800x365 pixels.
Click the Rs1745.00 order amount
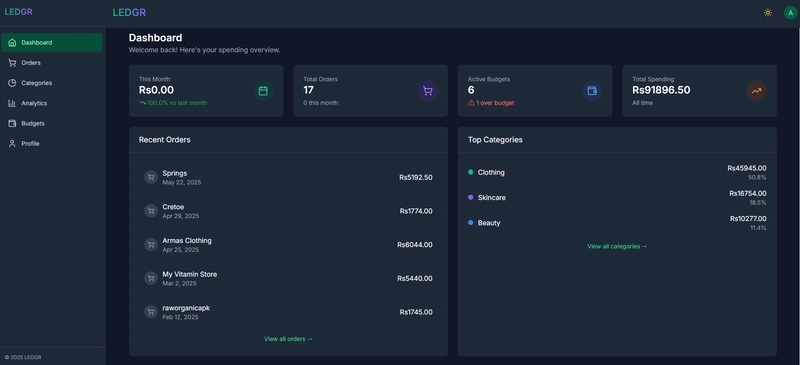[416, 312]
